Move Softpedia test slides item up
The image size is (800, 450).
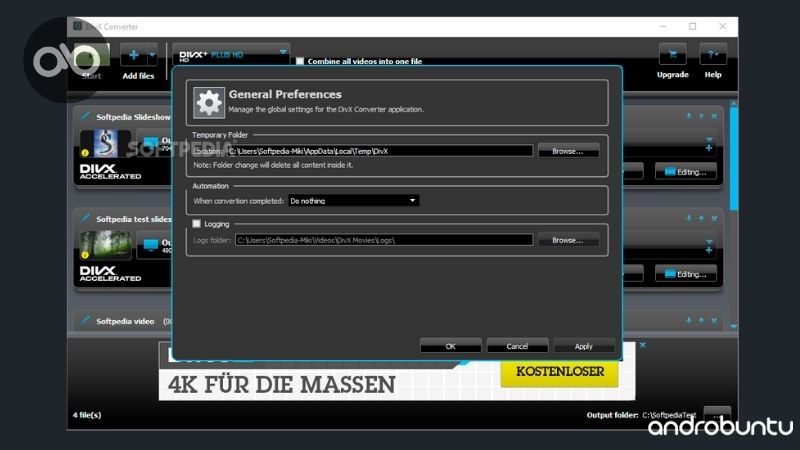click(701, 218)
